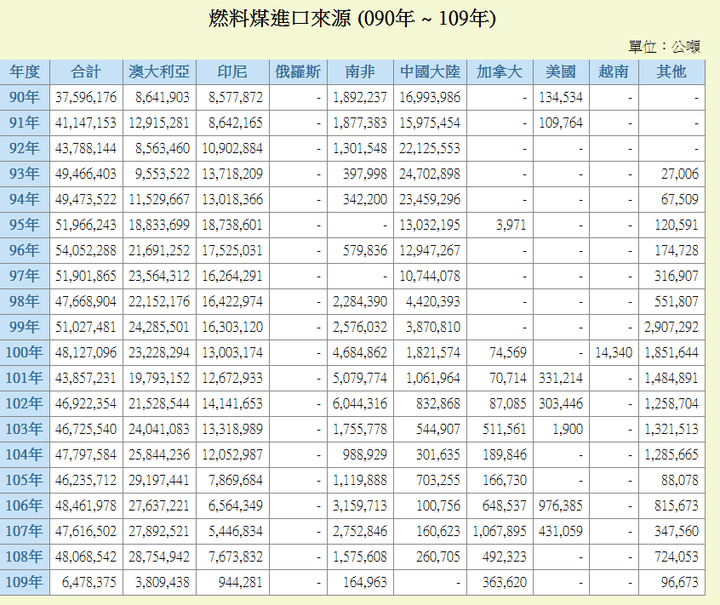Select the 97年 row label

[x=25, y=276]
